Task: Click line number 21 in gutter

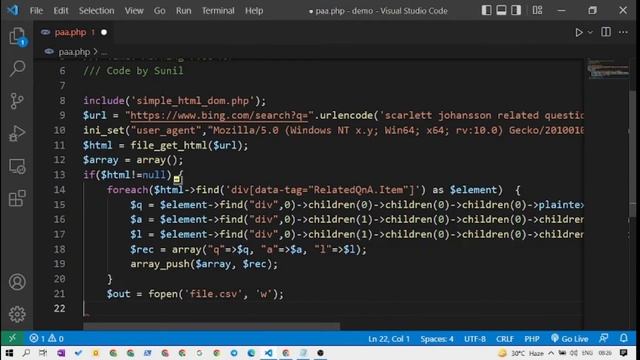Action: (x=60, y=293)
